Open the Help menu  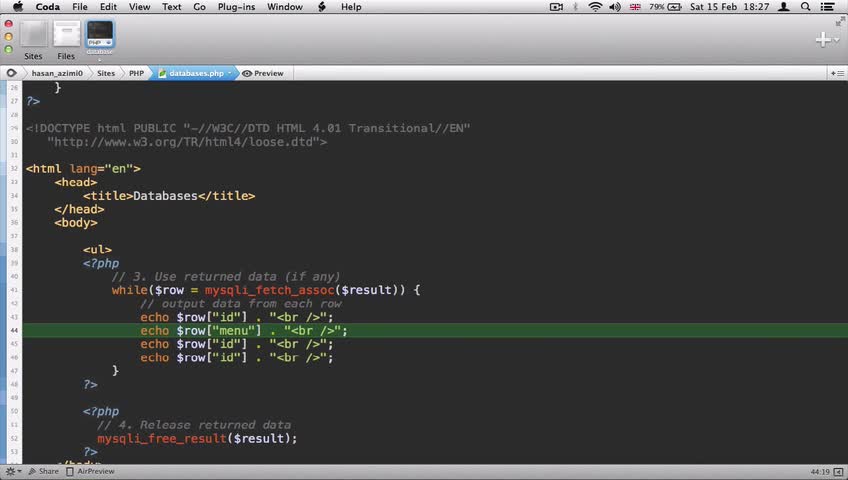351,6
